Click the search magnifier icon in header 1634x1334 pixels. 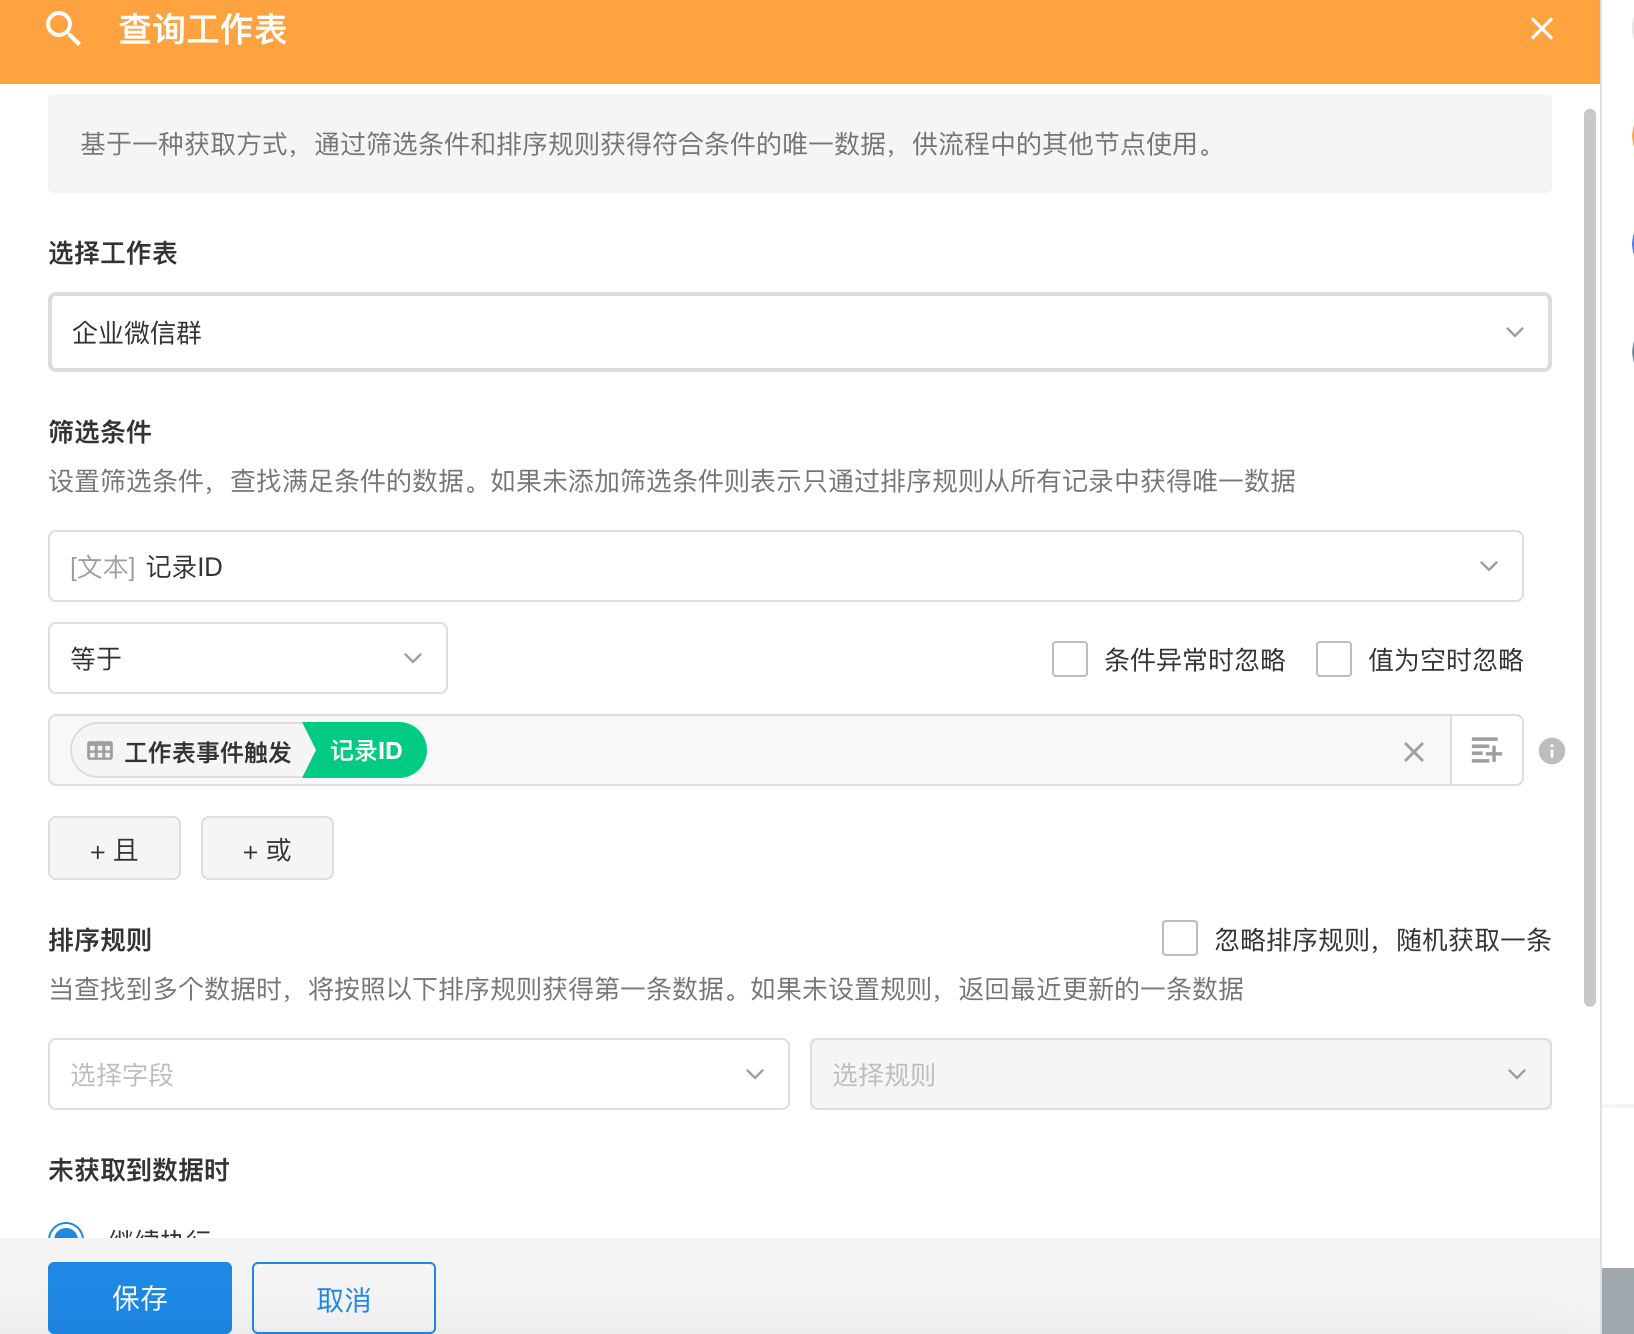coord(62,29)
